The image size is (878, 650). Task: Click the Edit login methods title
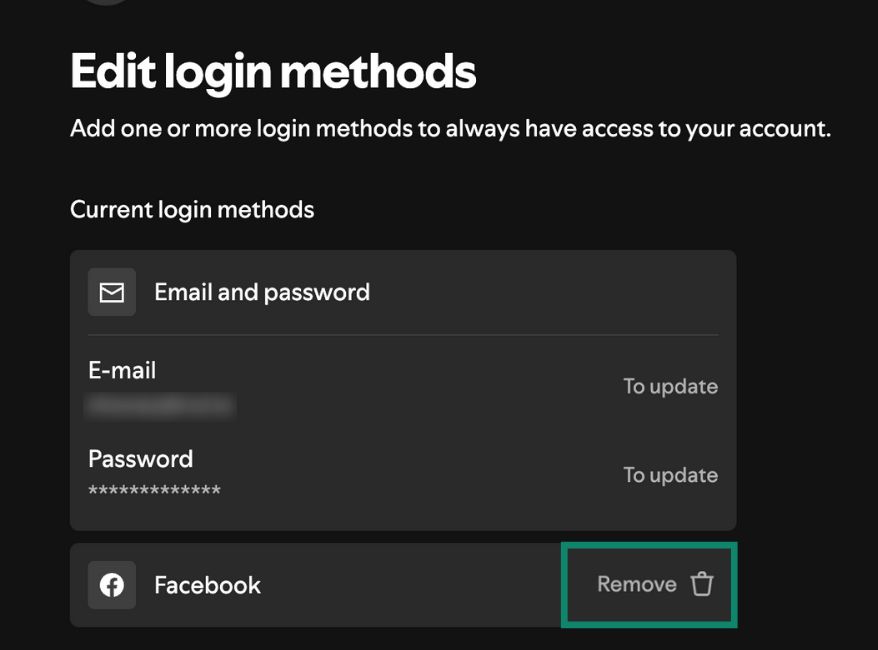tap(272, 70)
